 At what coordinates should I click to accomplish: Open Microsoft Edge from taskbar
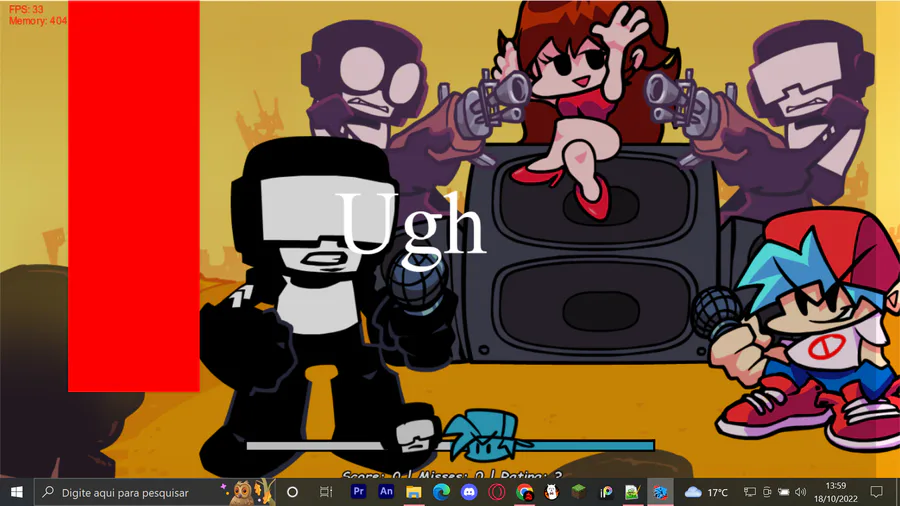441,492
